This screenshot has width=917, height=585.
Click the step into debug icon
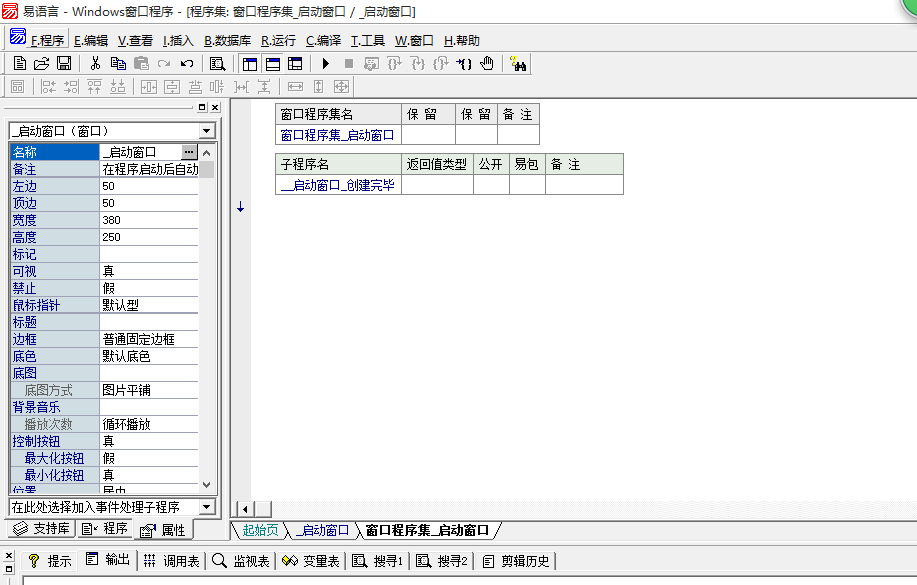click(418, 63)
